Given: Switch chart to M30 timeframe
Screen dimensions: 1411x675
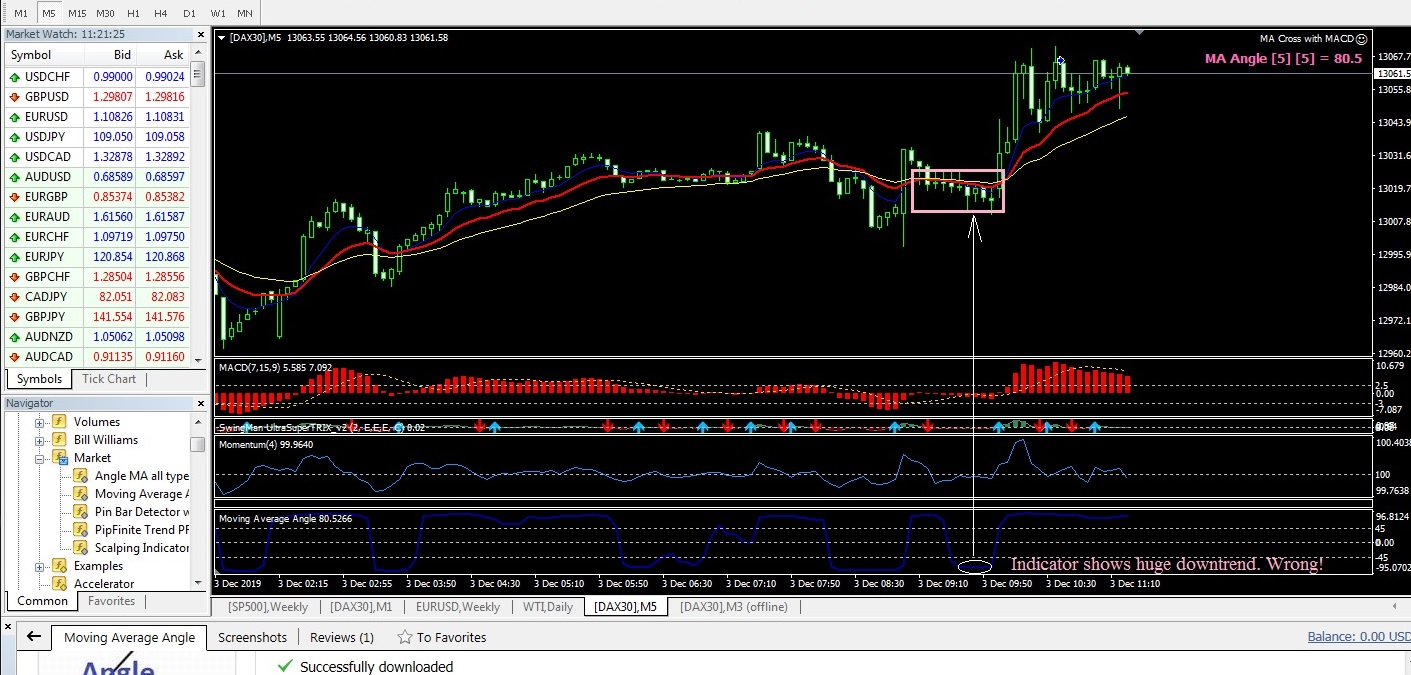Looking at the screenshot, I should coord(105,13).
